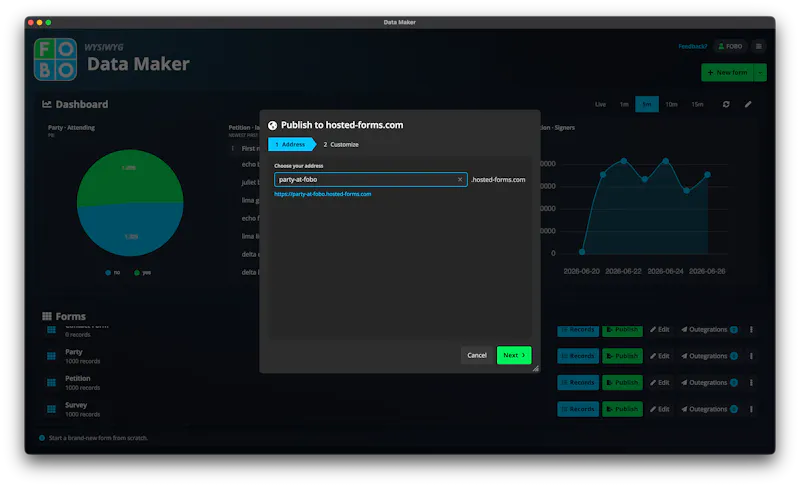Clear the address field with the X icon

tap(460, 180)
